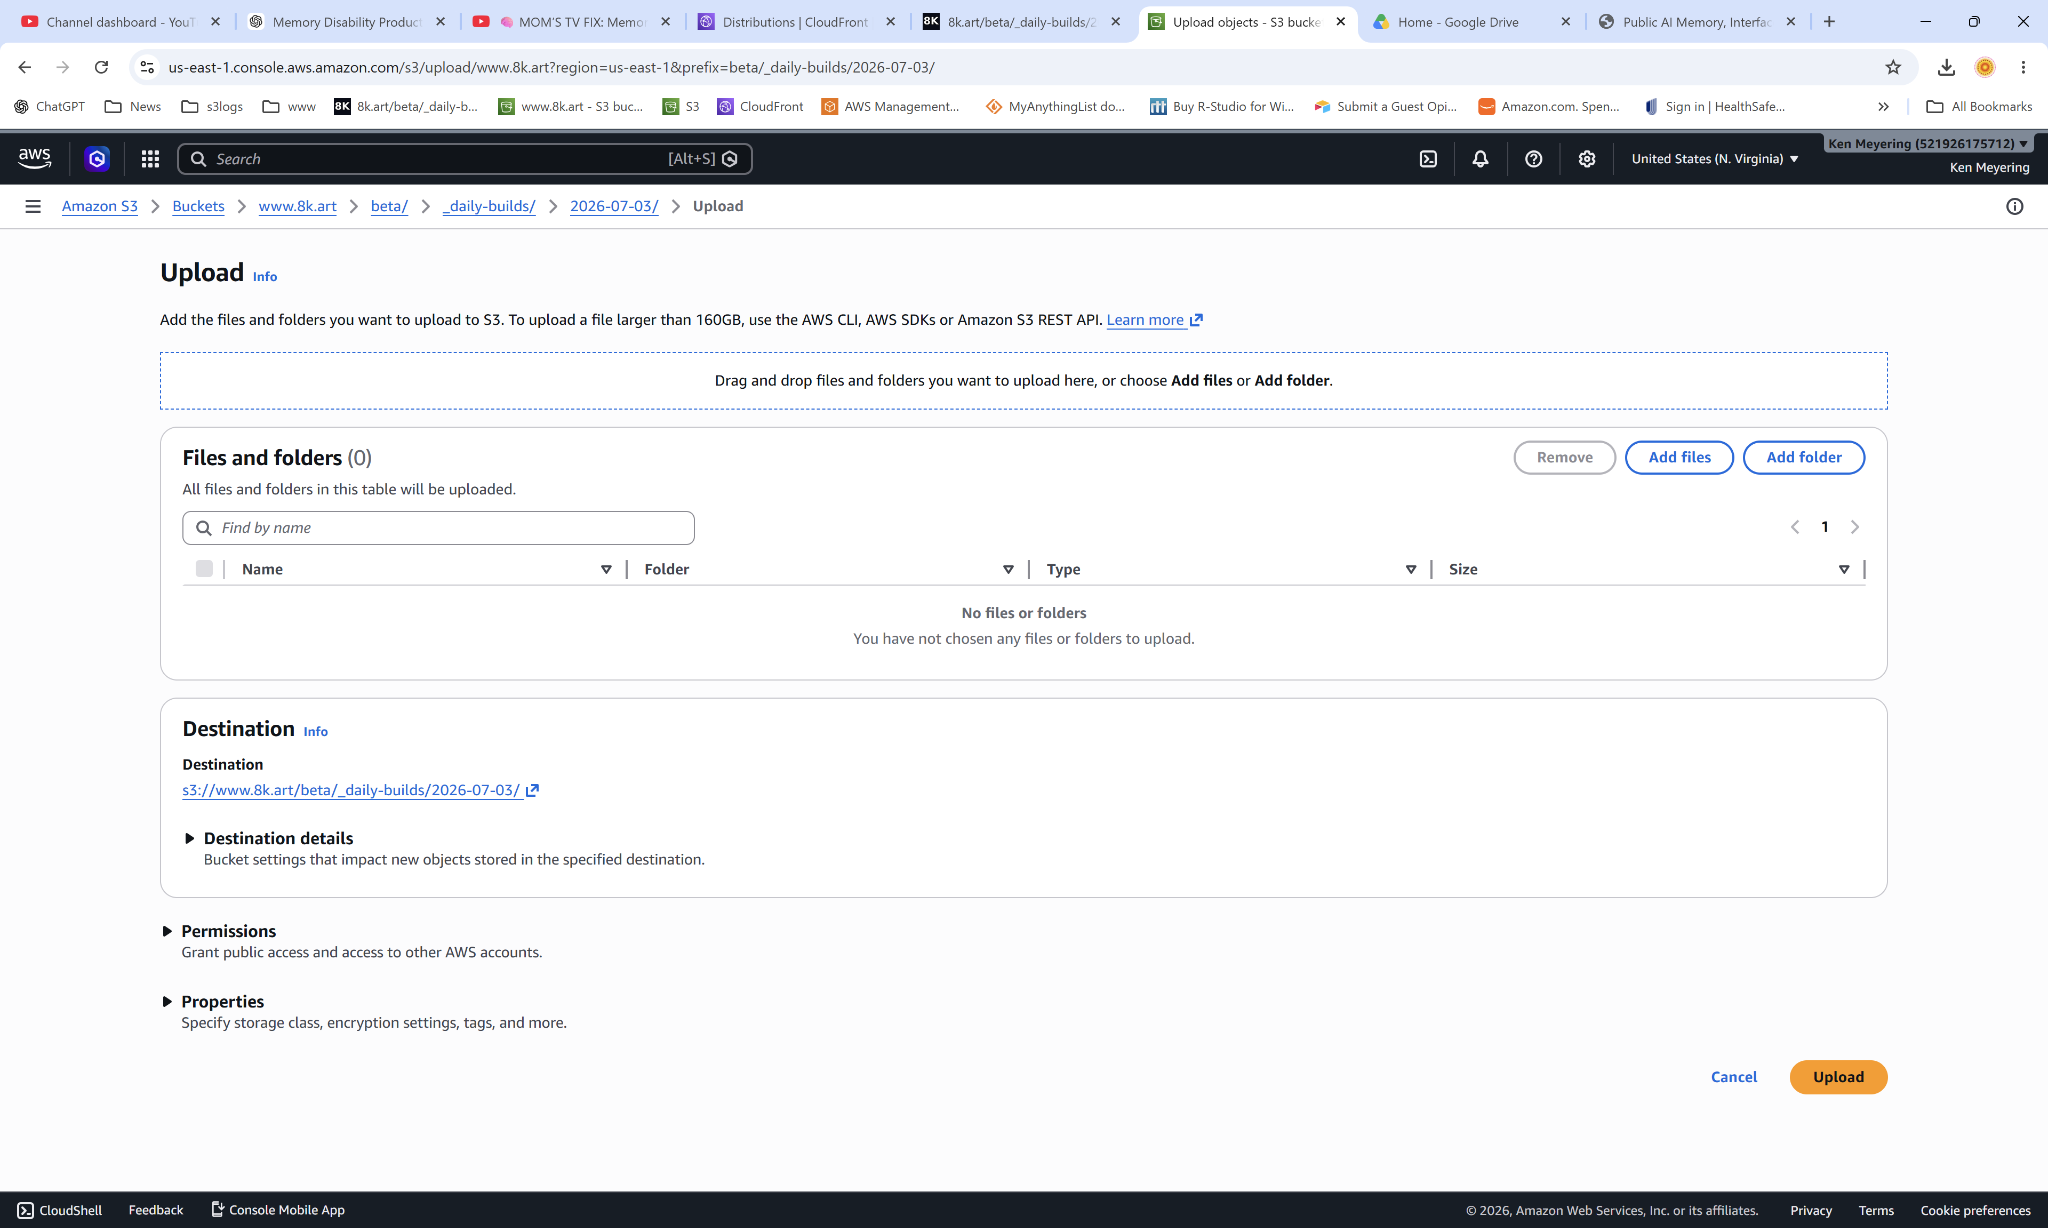The width and height of the screenshot is (2048, 1228).
Task: Cancel the upload
Action: (x=1733, y=1077)
